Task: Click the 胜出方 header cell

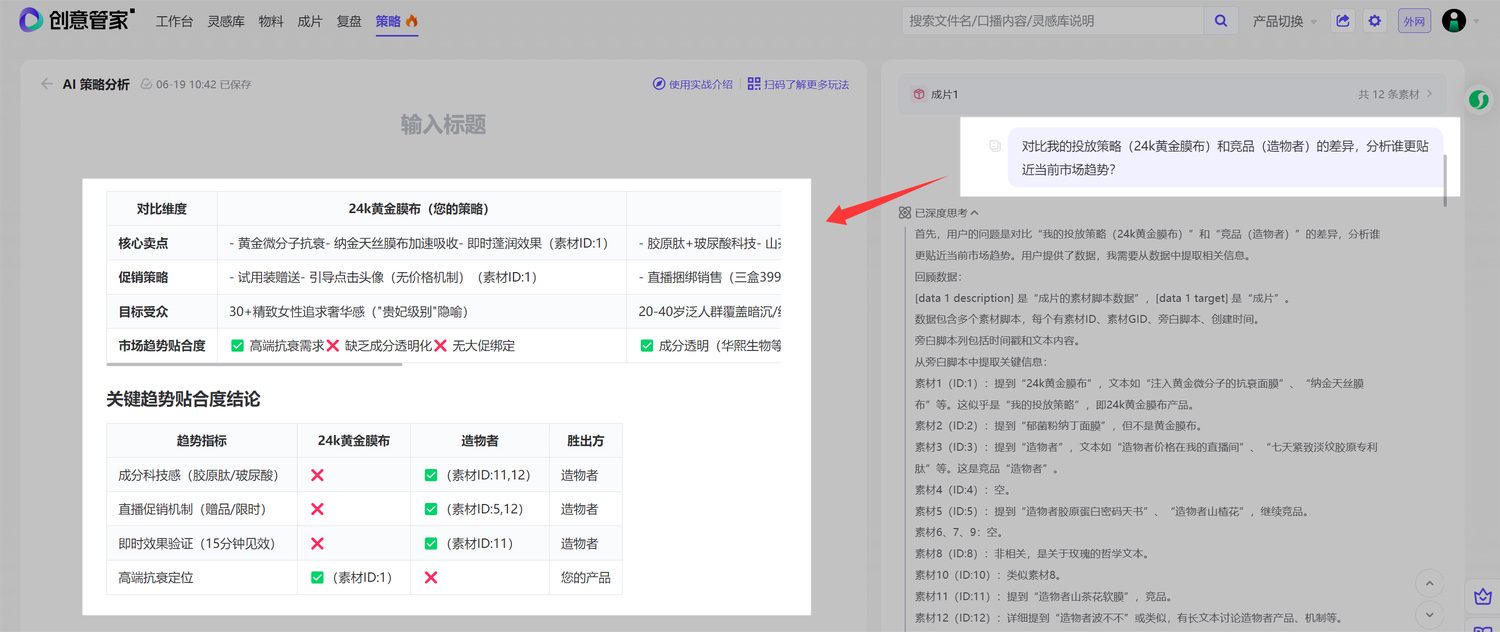Action: [x=585, y=440]
